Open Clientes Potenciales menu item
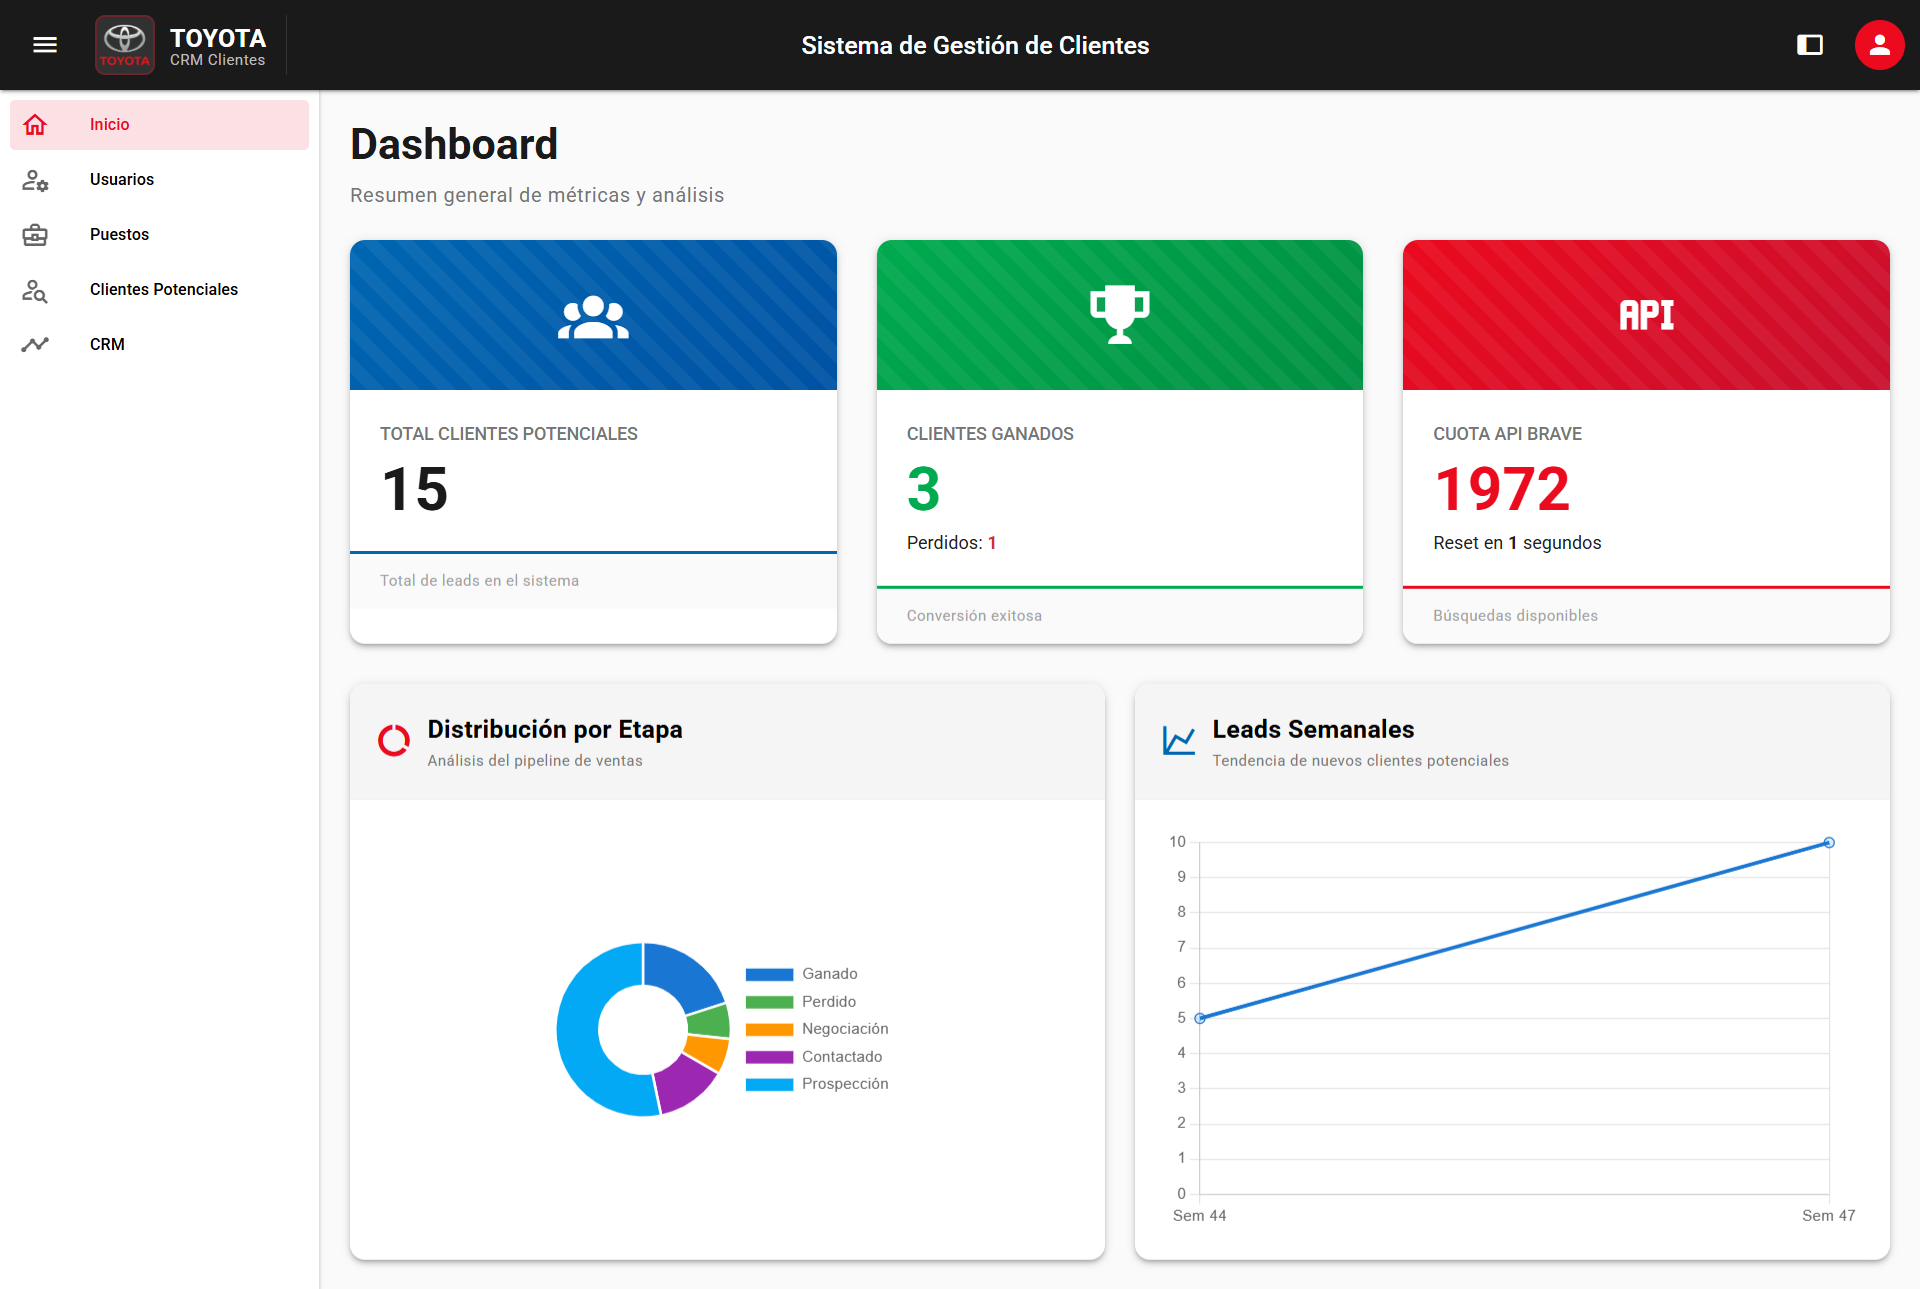Image resolution: width=1920 pixels, height=1289 pixels. 164,290
